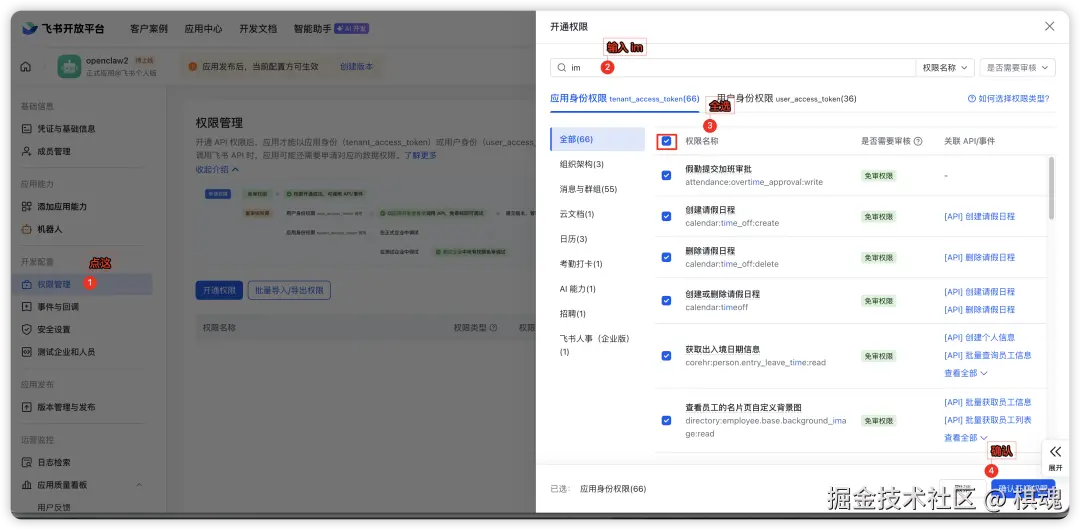Uncheck the 查看员工的名片页自定义背景图 checkbox
Image resolution: width=1080 pixels, height=530 pixels.
pos(666,420)
